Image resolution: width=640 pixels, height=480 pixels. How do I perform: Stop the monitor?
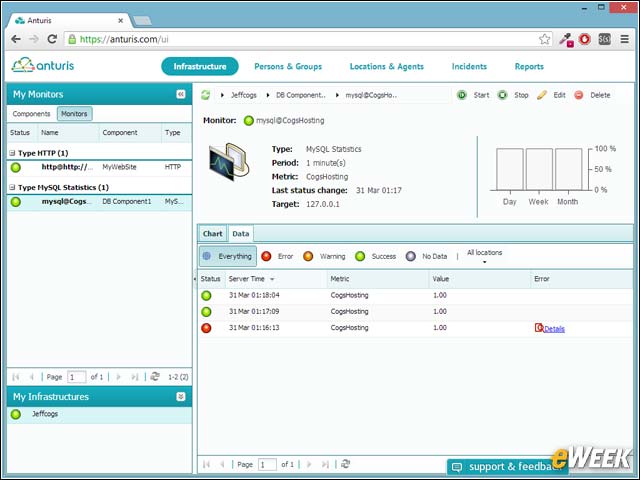(513, 95)
